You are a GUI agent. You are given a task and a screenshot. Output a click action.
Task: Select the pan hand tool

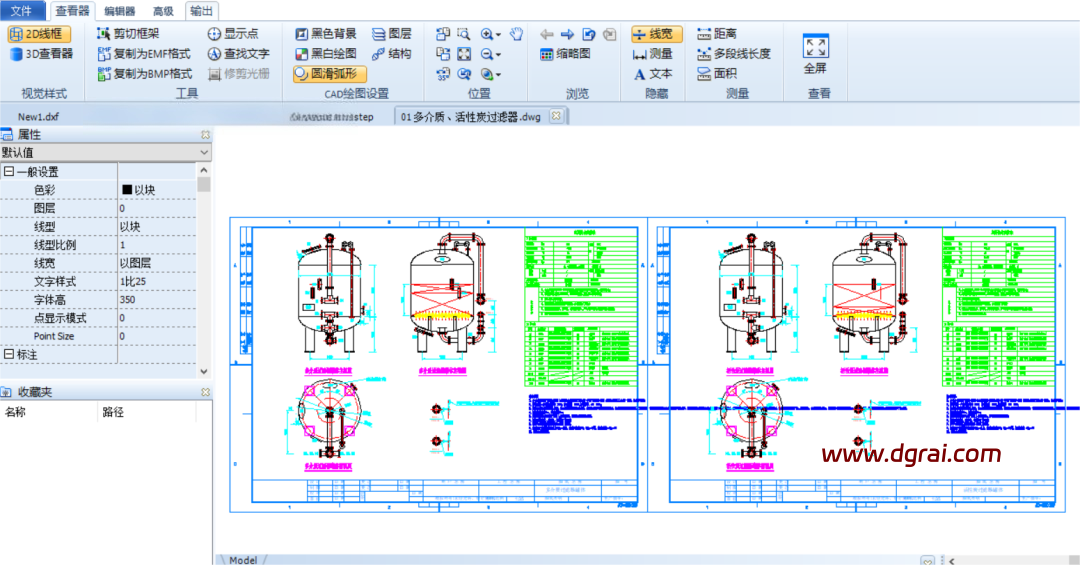[516, 34]
